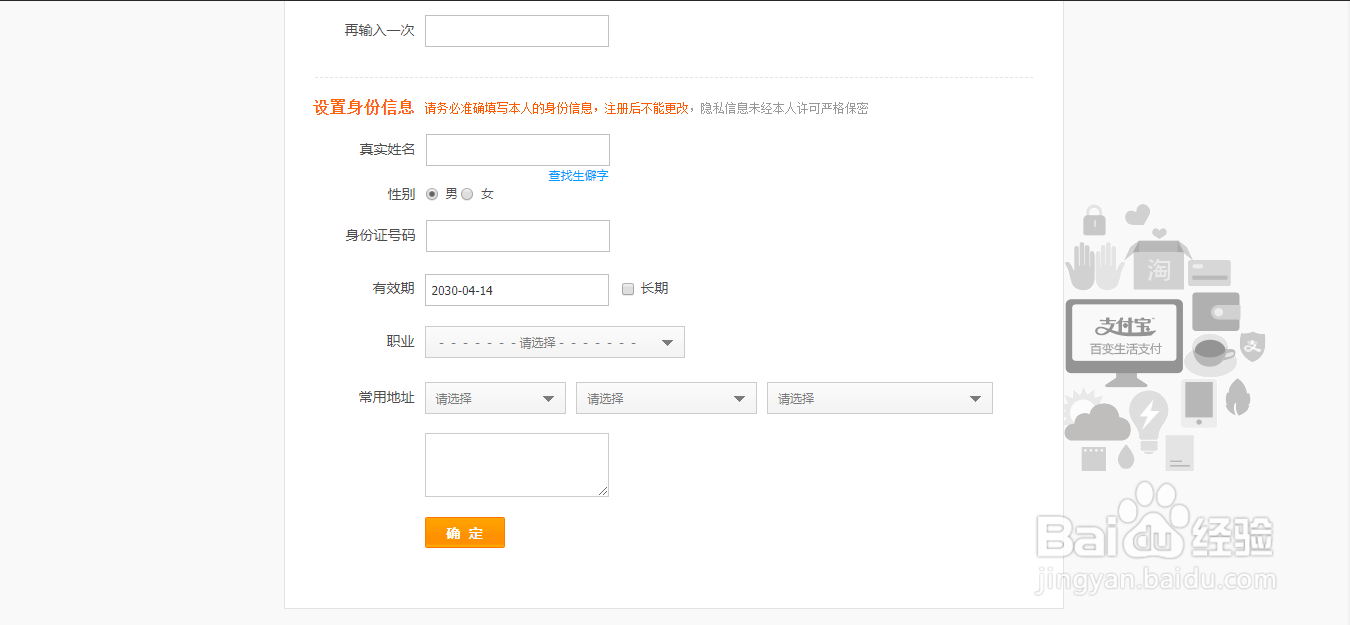Click the 身份证号码 input field

click(x=517, y=236)
